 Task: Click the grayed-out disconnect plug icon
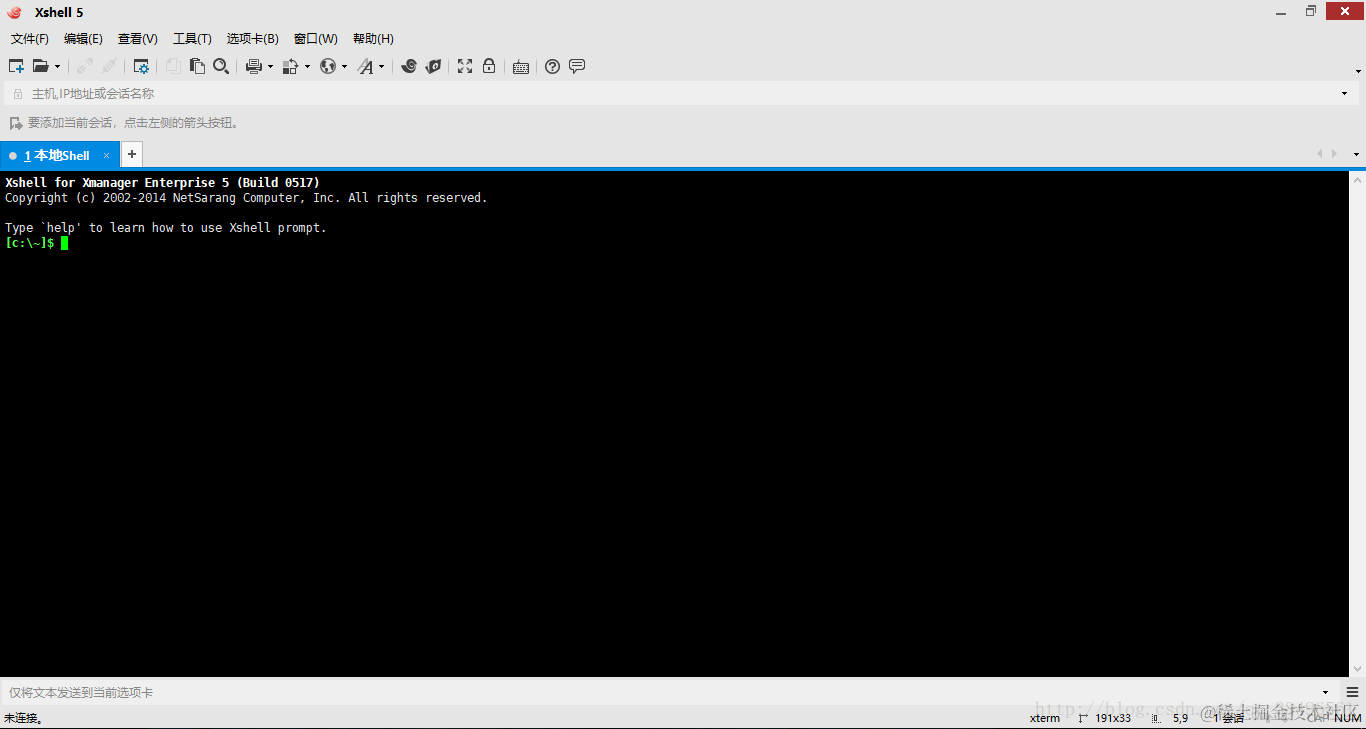click(109, 66)
